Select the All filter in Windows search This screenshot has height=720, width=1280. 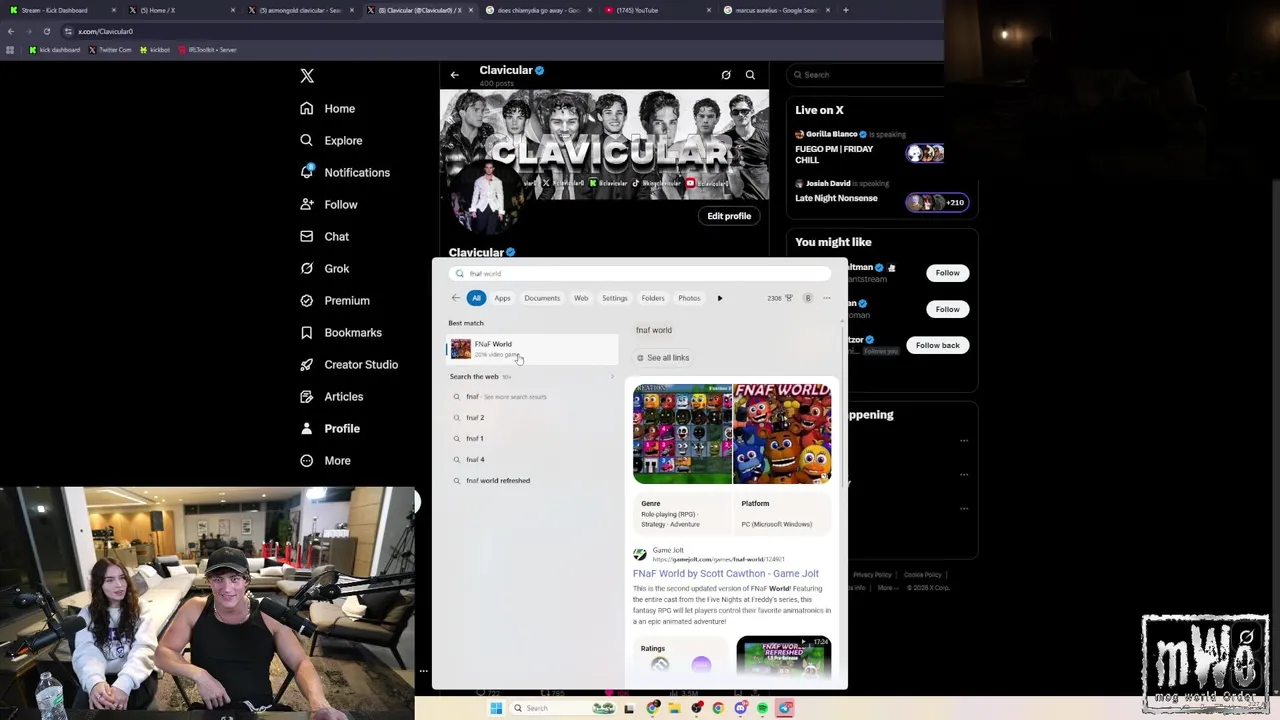point(476,298)
